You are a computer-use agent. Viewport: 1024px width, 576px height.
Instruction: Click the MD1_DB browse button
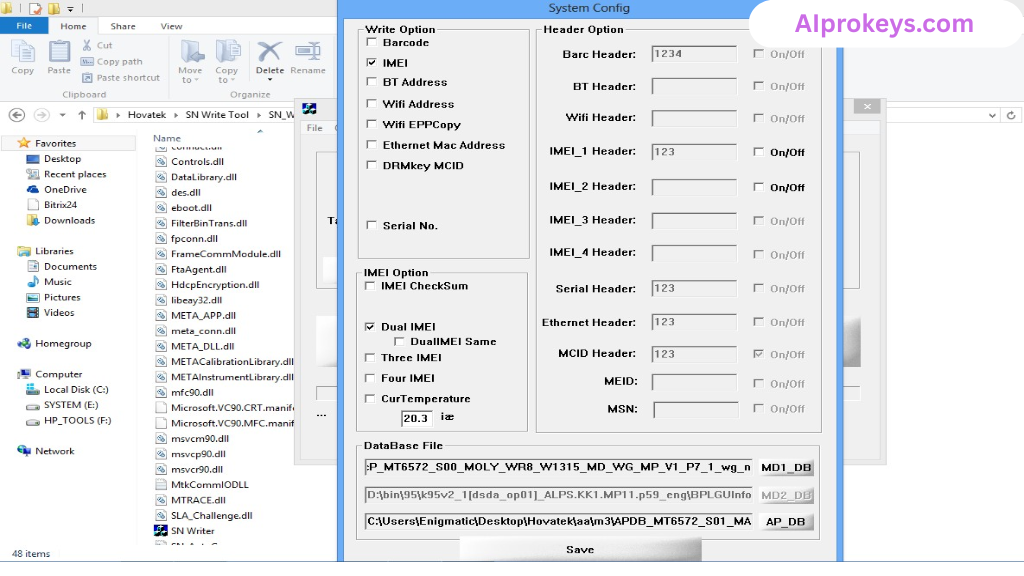click(x=786, y=468)
